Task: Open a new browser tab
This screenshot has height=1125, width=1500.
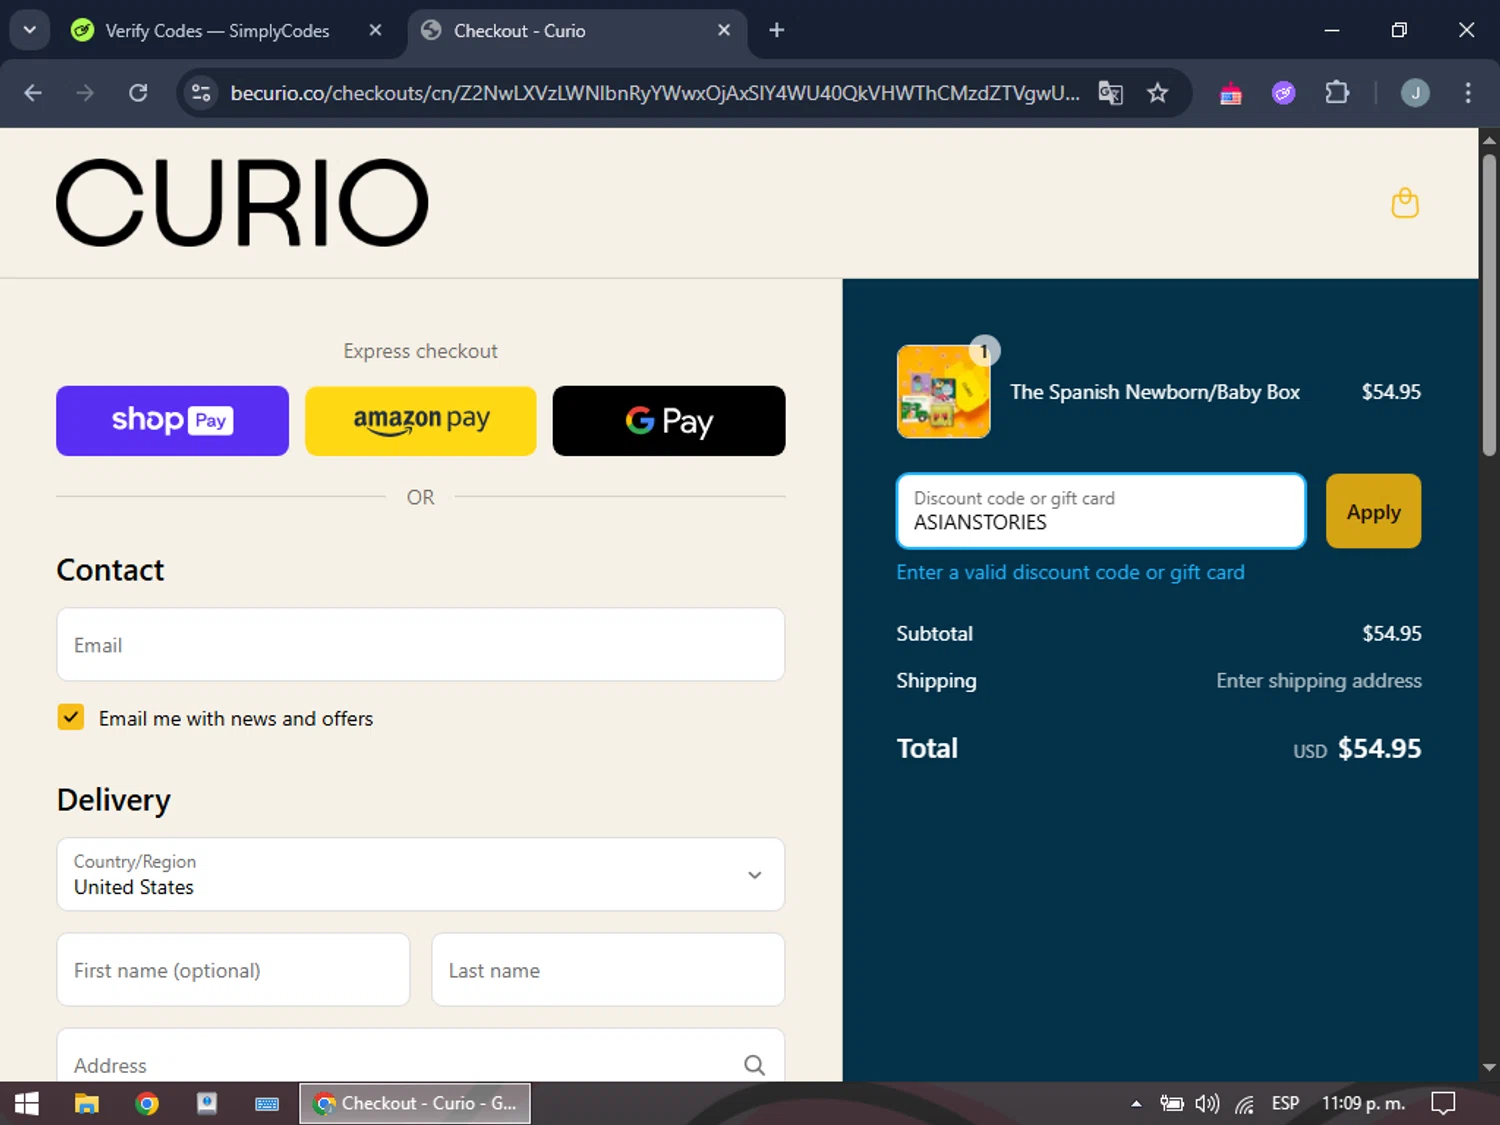Action: (777, 30)
